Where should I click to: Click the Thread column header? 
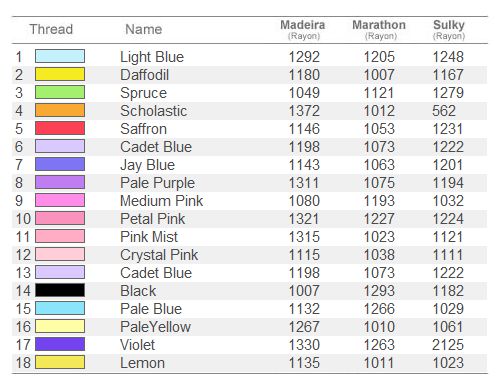51,29
